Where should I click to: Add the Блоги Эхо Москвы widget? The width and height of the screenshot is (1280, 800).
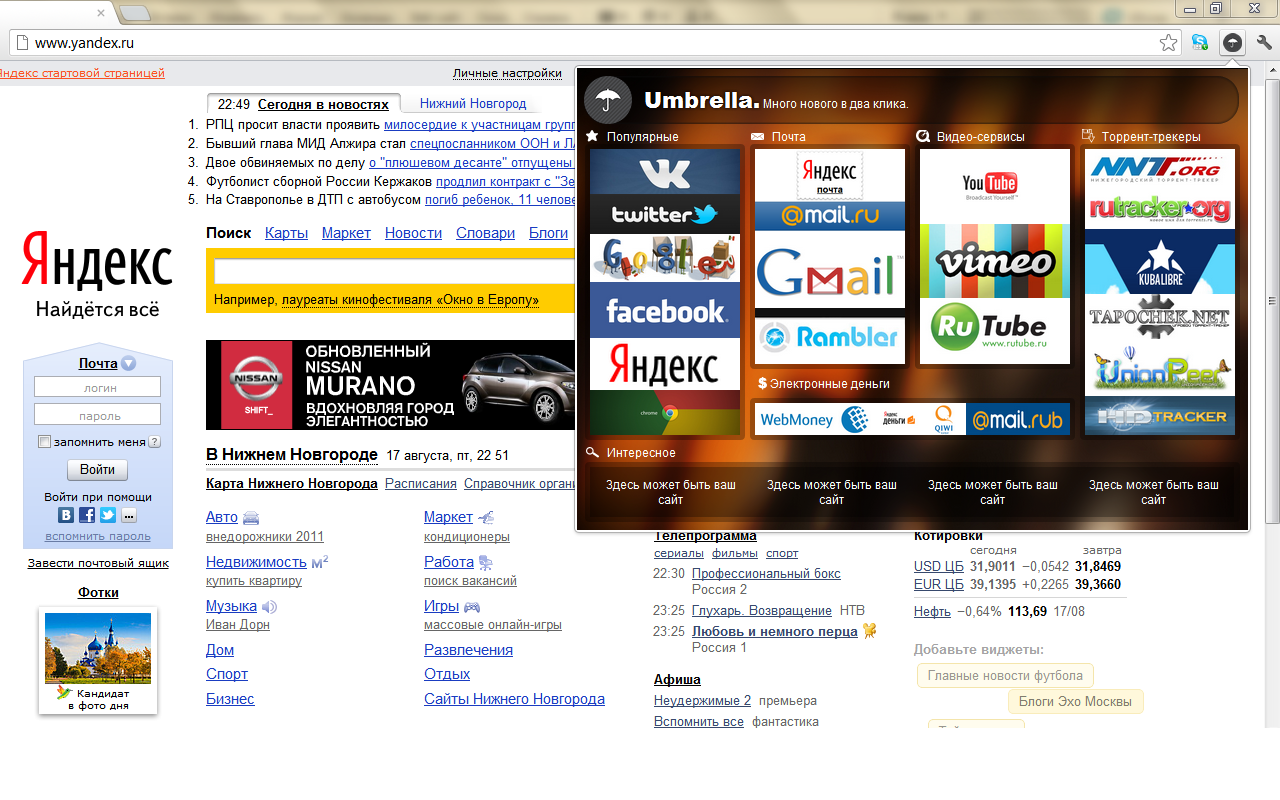(x=1076, y=701)
